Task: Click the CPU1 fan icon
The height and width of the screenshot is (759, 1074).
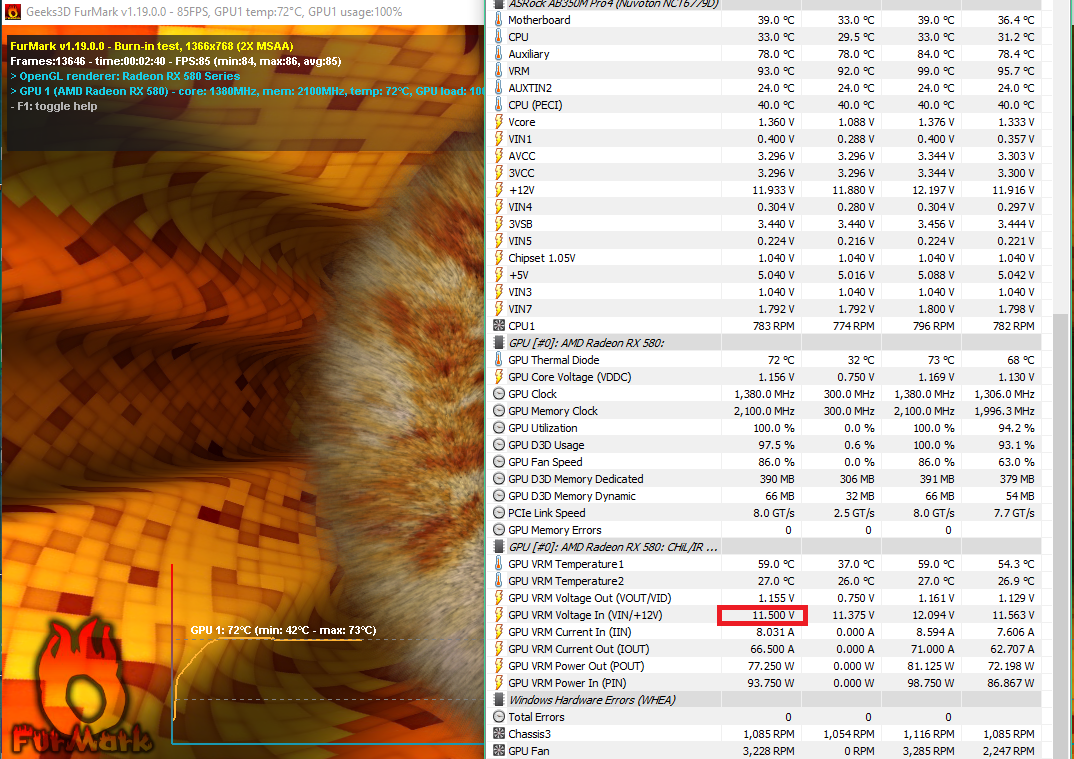Action: coord(499,325)
